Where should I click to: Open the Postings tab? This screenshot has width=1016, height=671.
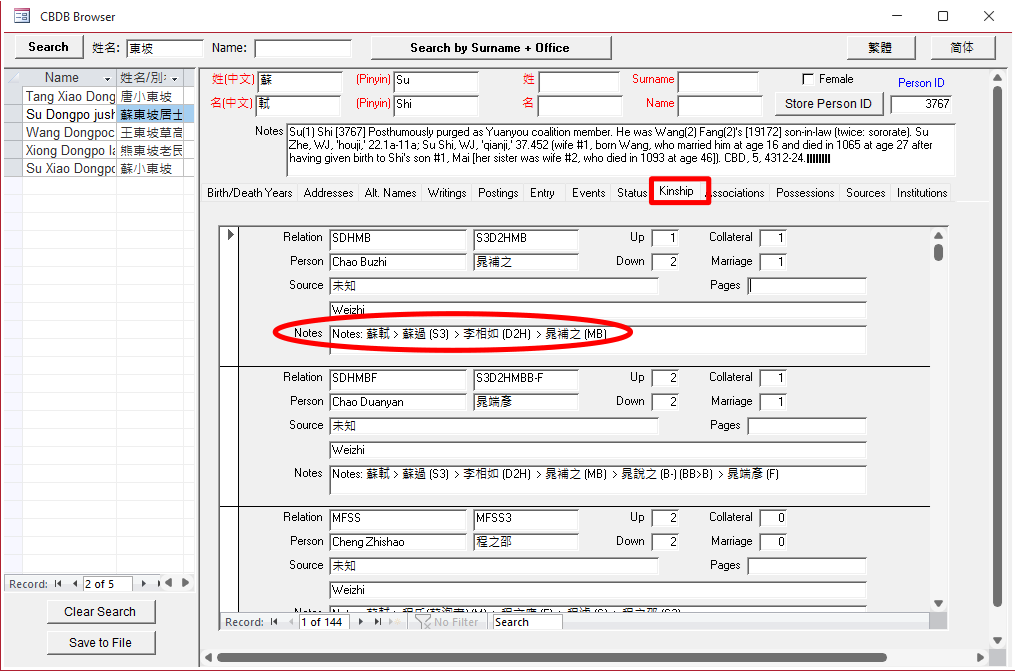[x=498, y=193]
